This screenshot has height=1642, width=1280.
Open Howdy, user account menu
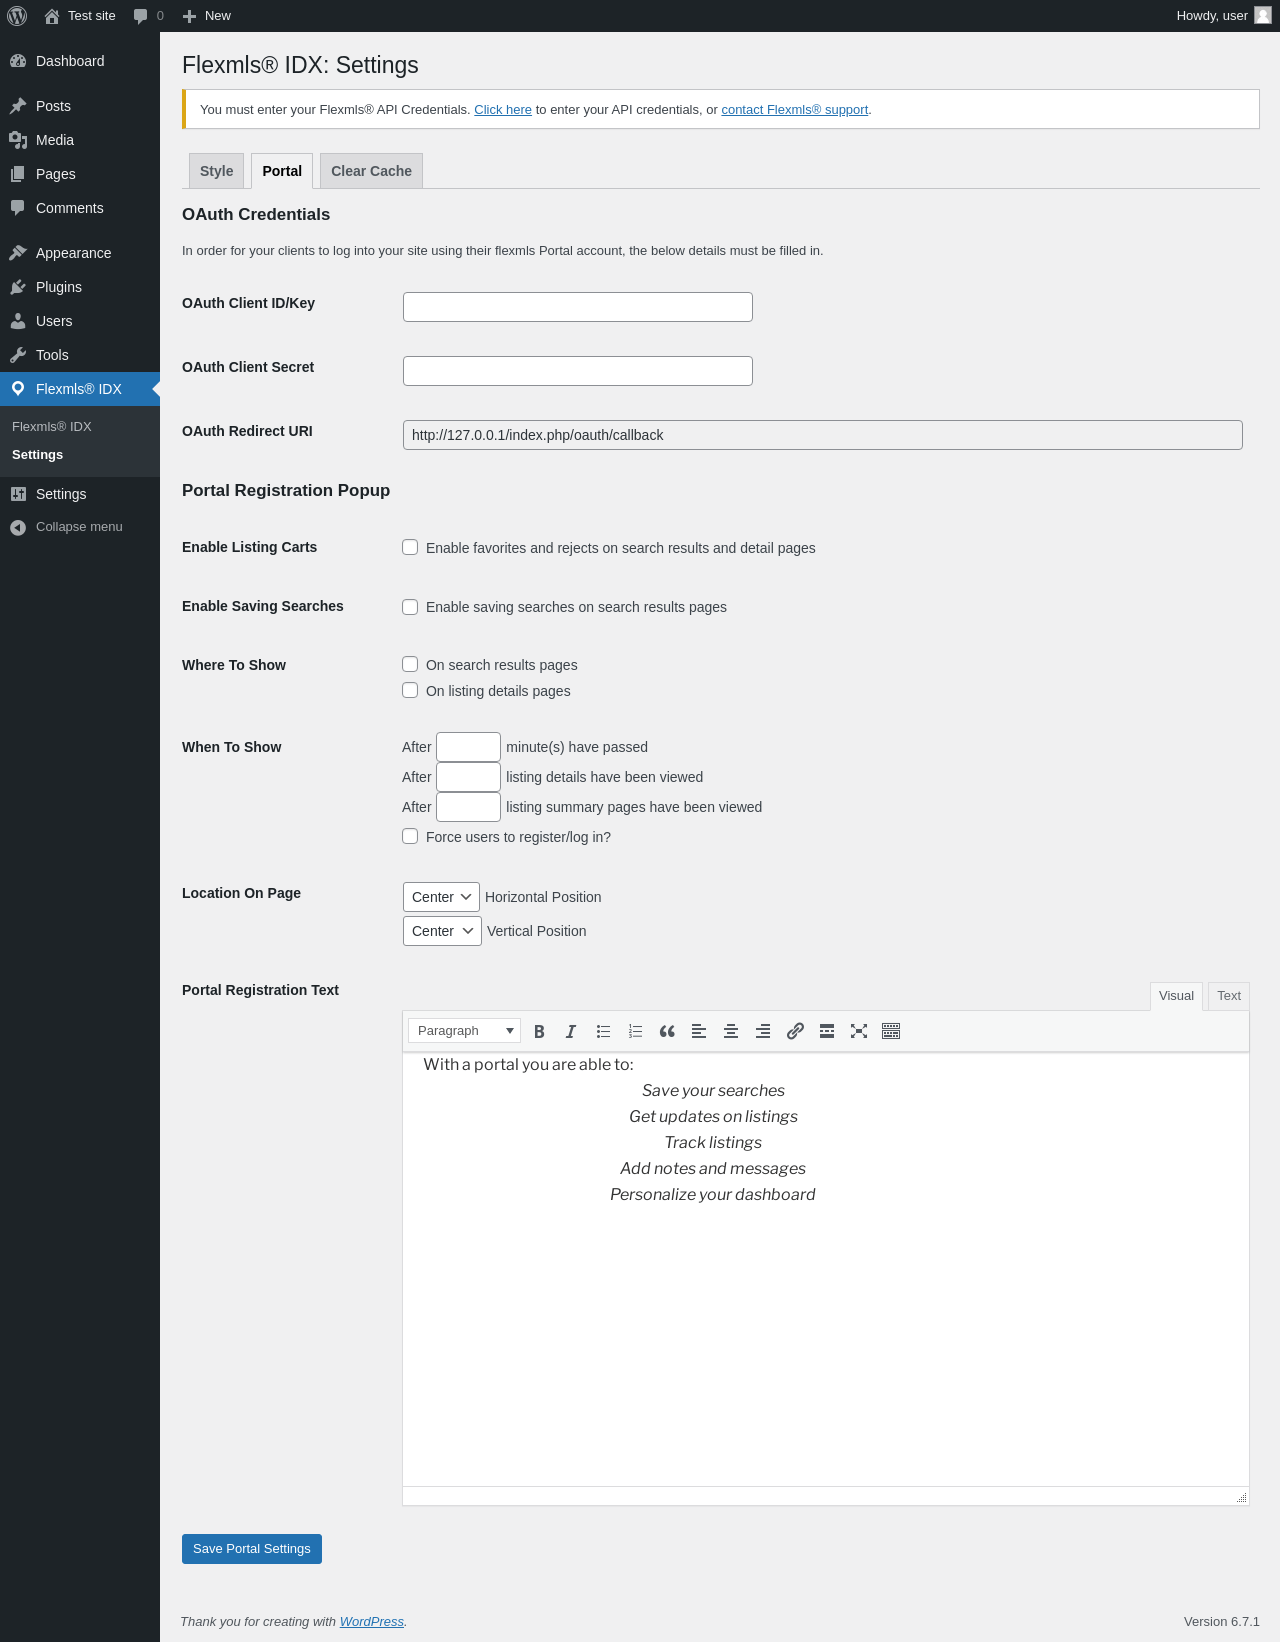tap(1223, 16)
